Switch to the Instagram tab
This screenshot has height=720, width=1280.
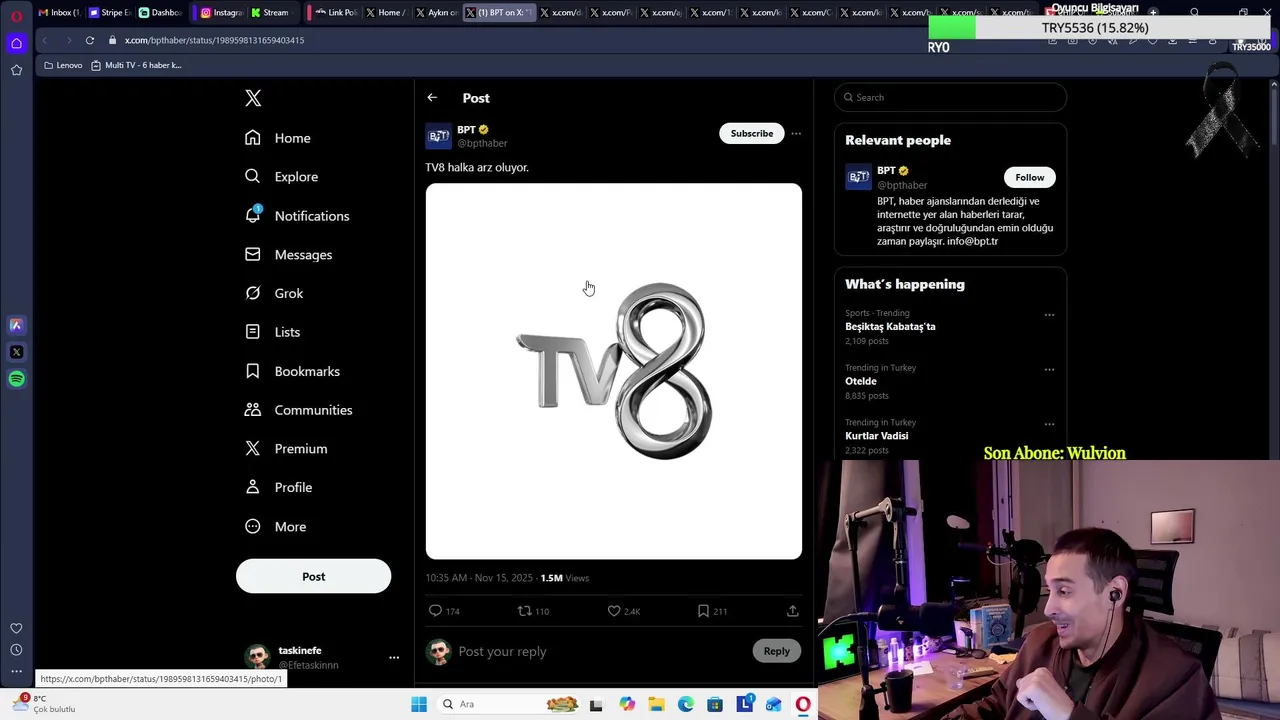[221, 12]
